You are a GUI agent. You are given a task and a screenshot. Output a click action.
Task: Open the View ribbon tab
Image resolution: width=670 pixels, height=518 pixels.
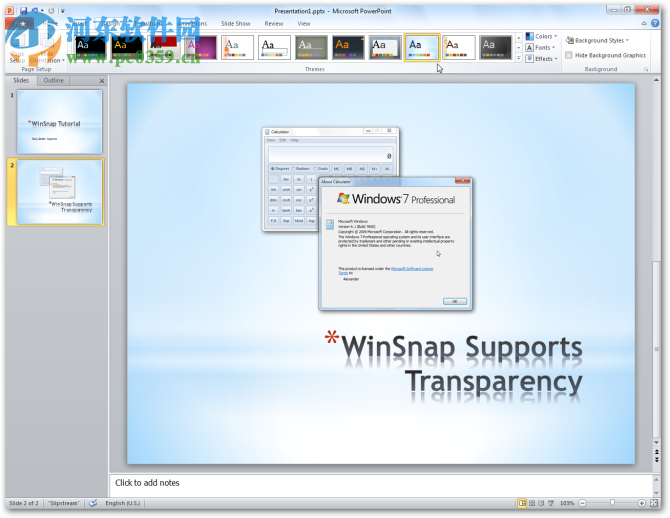click(304, 24)
